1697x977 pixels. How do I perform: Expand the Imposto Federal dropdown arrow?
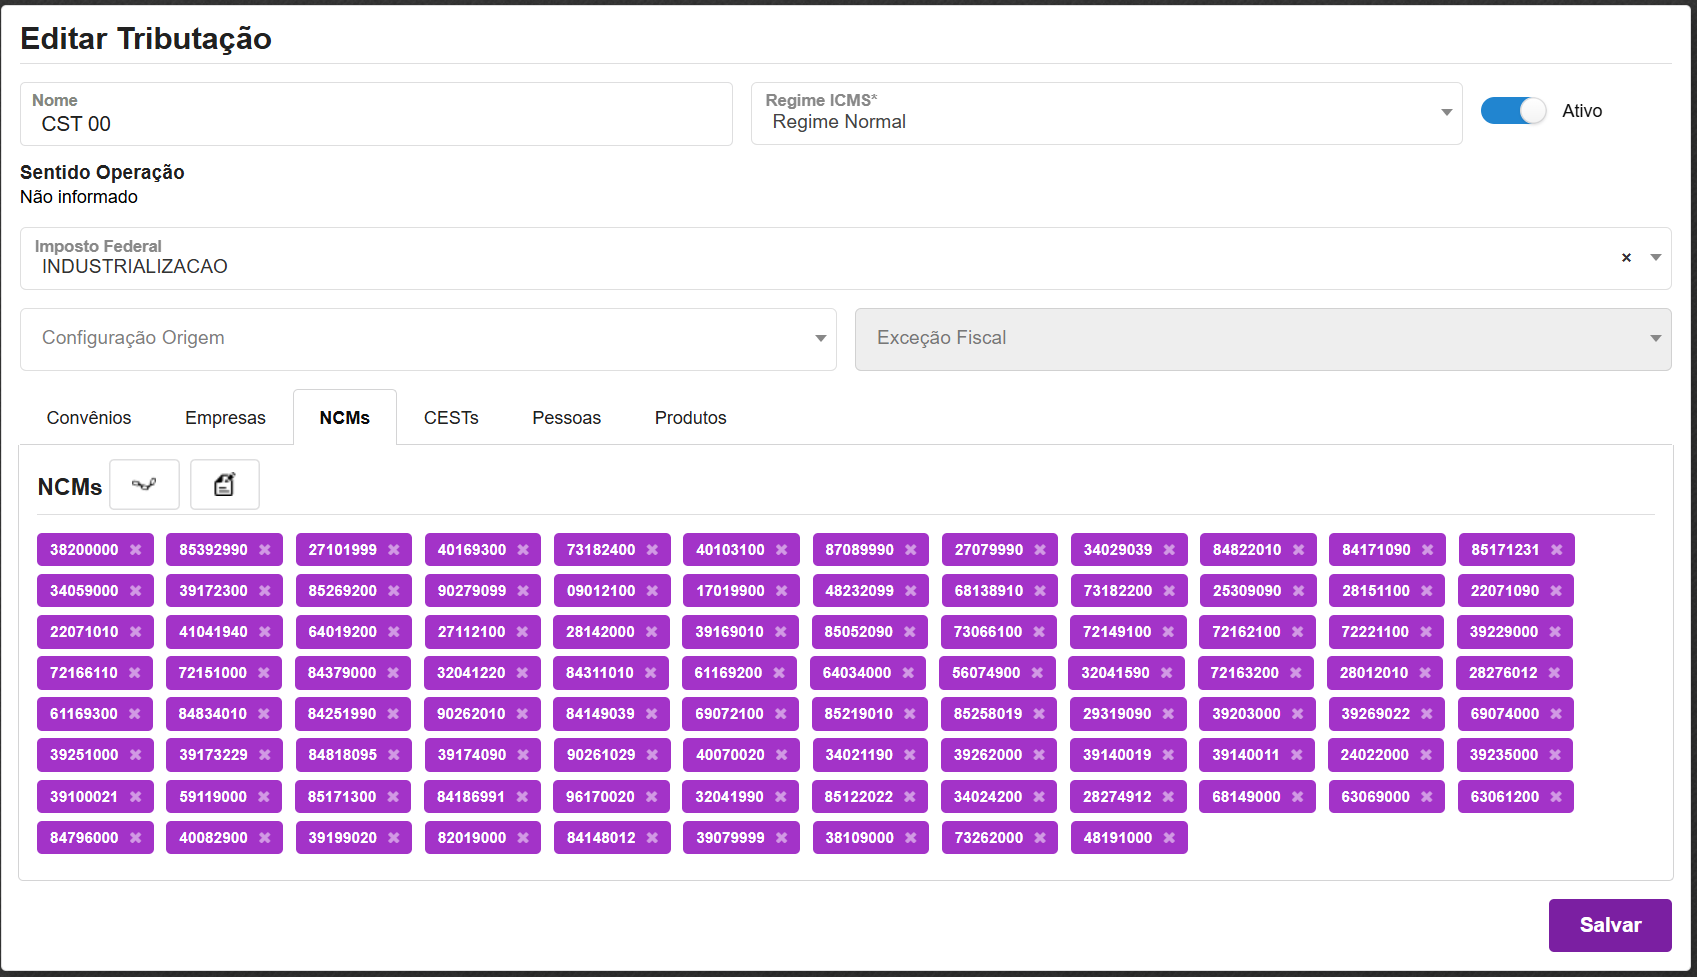1656,258
